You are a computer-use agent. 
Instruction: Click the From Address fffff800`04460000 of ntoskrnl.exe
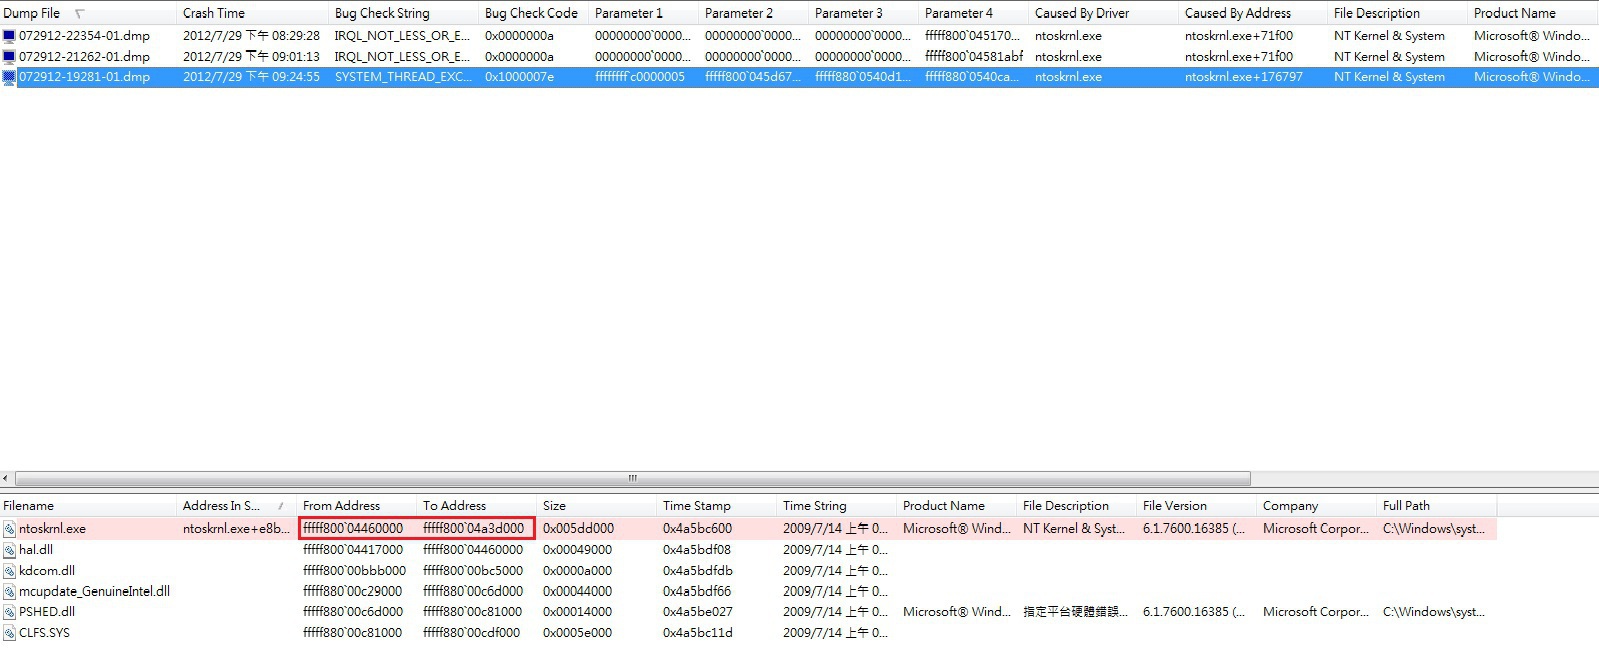coord(353,528)
